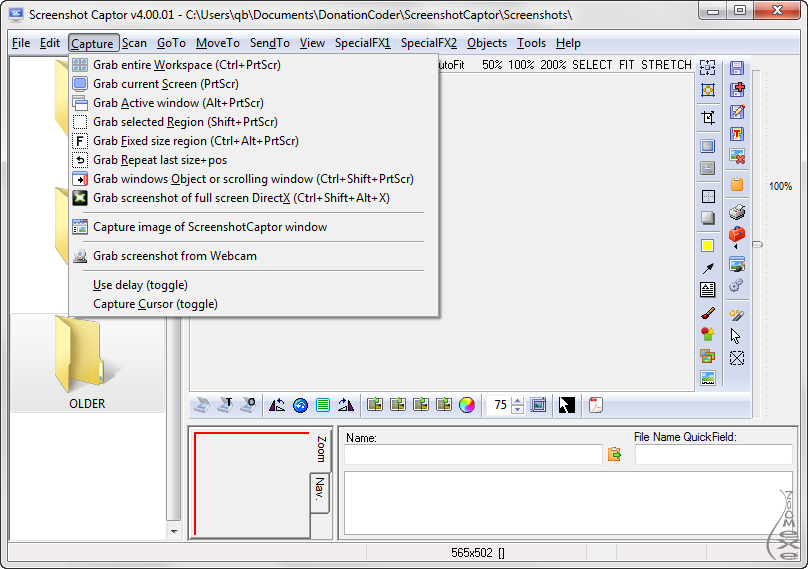Click the PDF document icon

pyautogui.click(x=596, y=405)
